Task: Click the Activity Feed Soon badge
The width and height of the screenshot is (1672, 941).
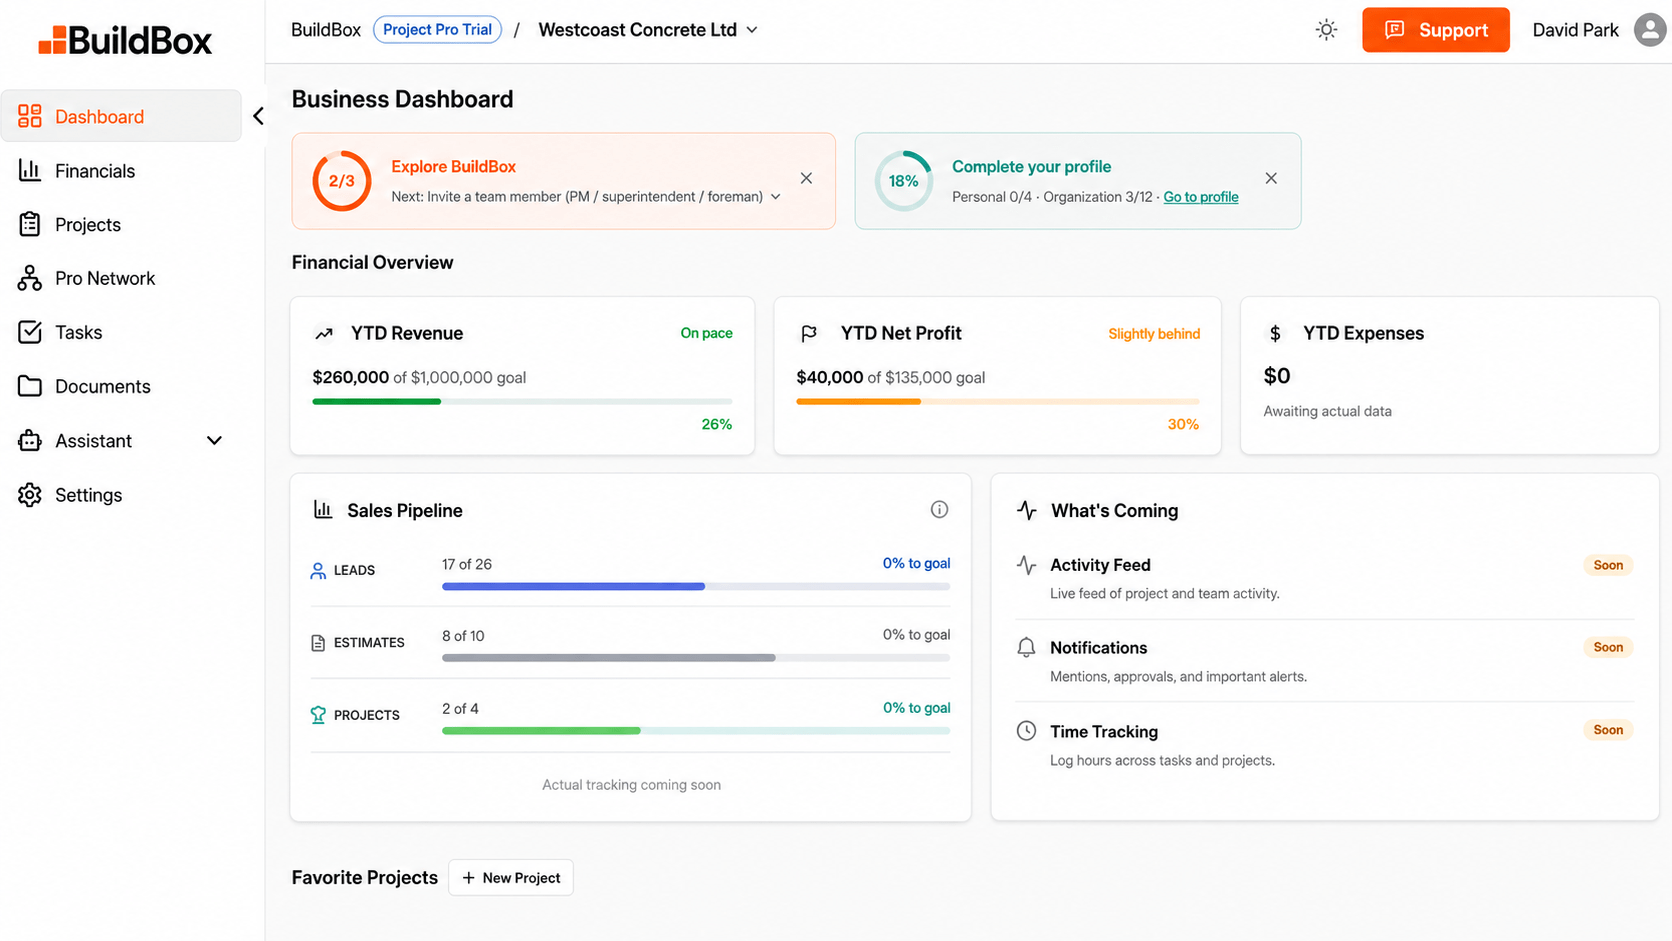Action: pos(1608,565)
